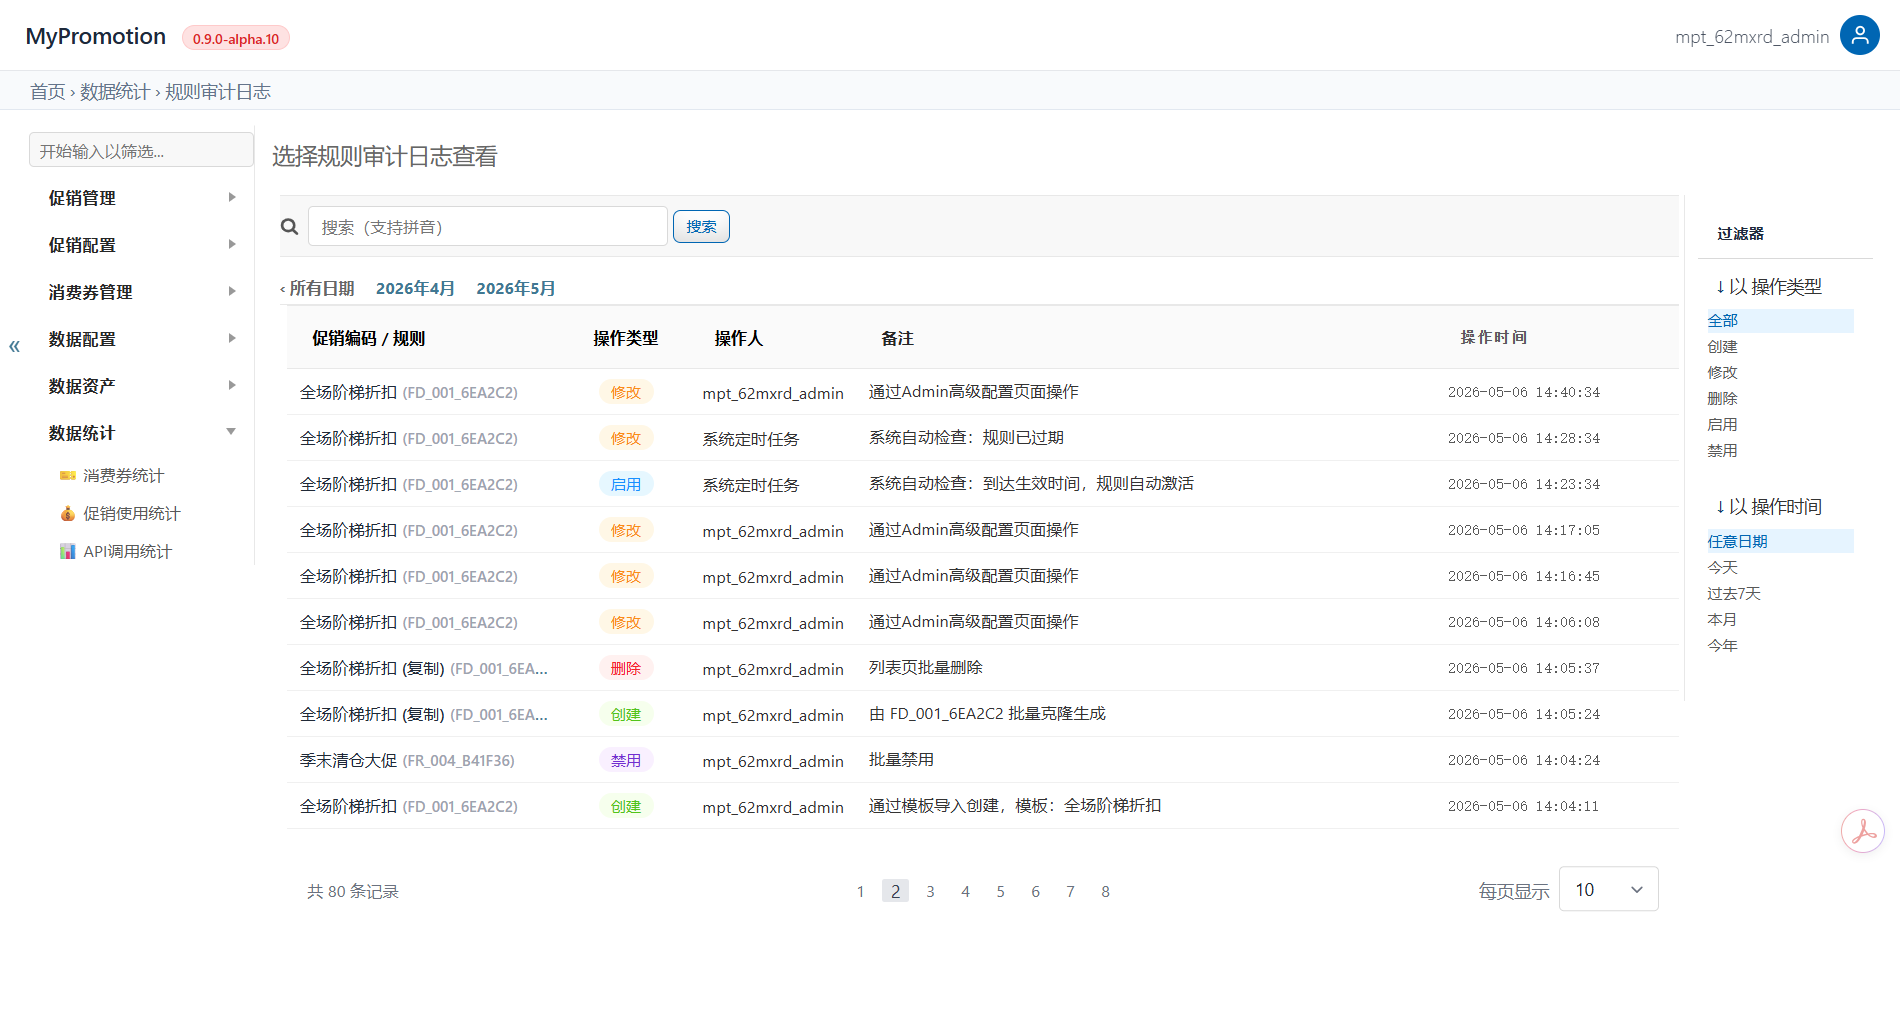Click the 0.9.0-alpha.10 version badge

pyautogui.click(x=236, y=39)
